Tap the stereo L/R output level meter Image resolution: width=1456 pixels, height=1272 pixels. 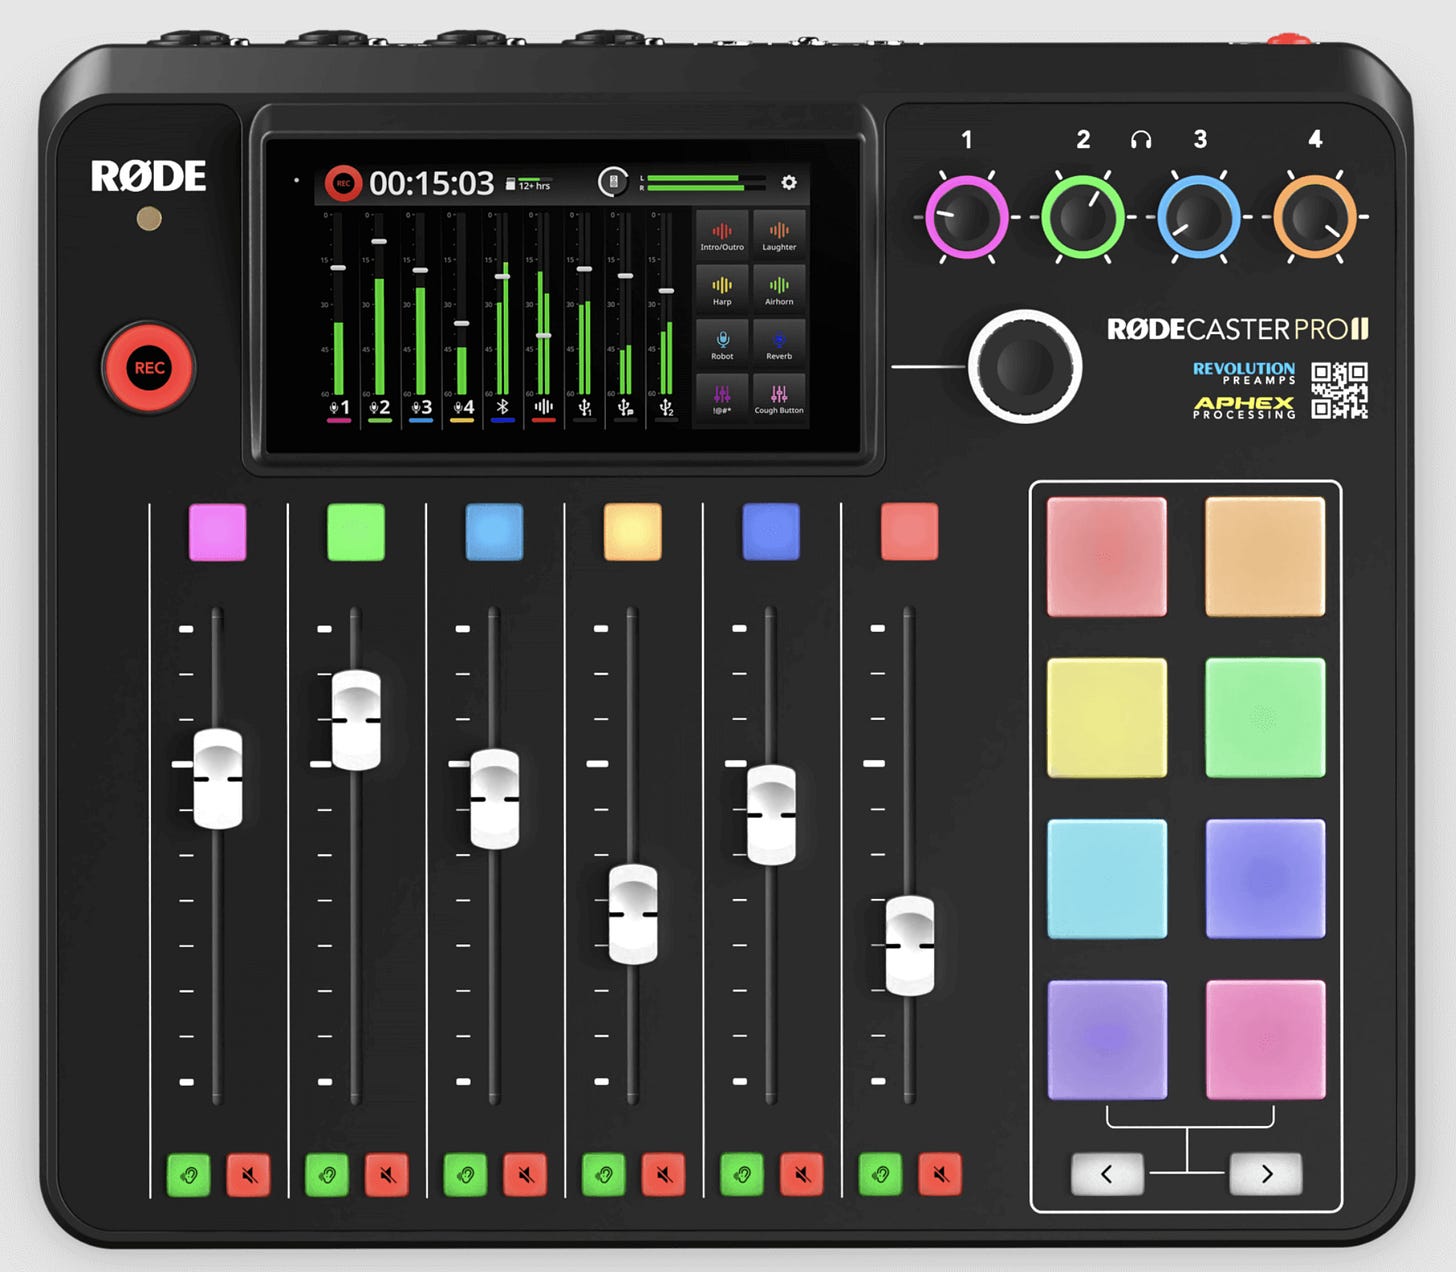point(702,182)
